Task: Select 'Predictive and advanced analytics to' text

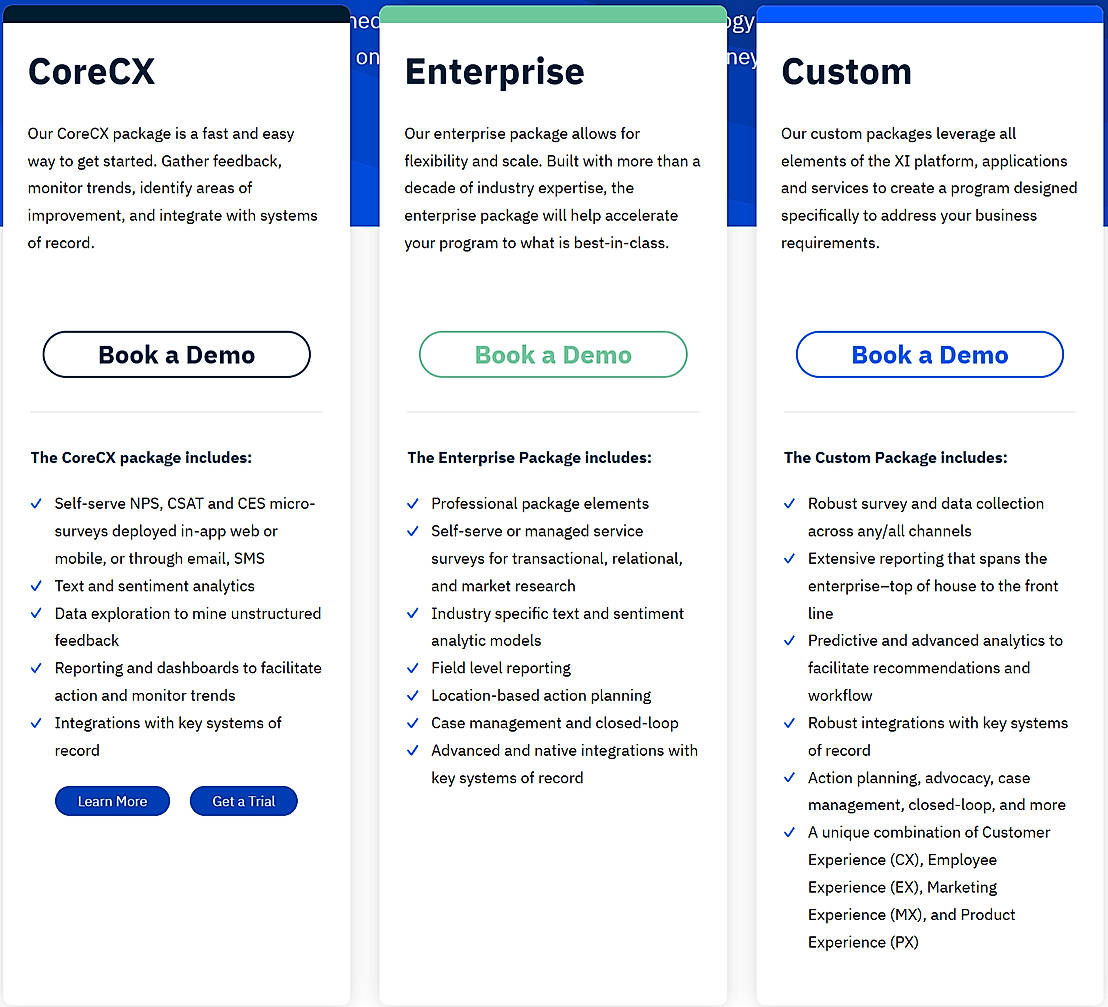Action: 935,640
